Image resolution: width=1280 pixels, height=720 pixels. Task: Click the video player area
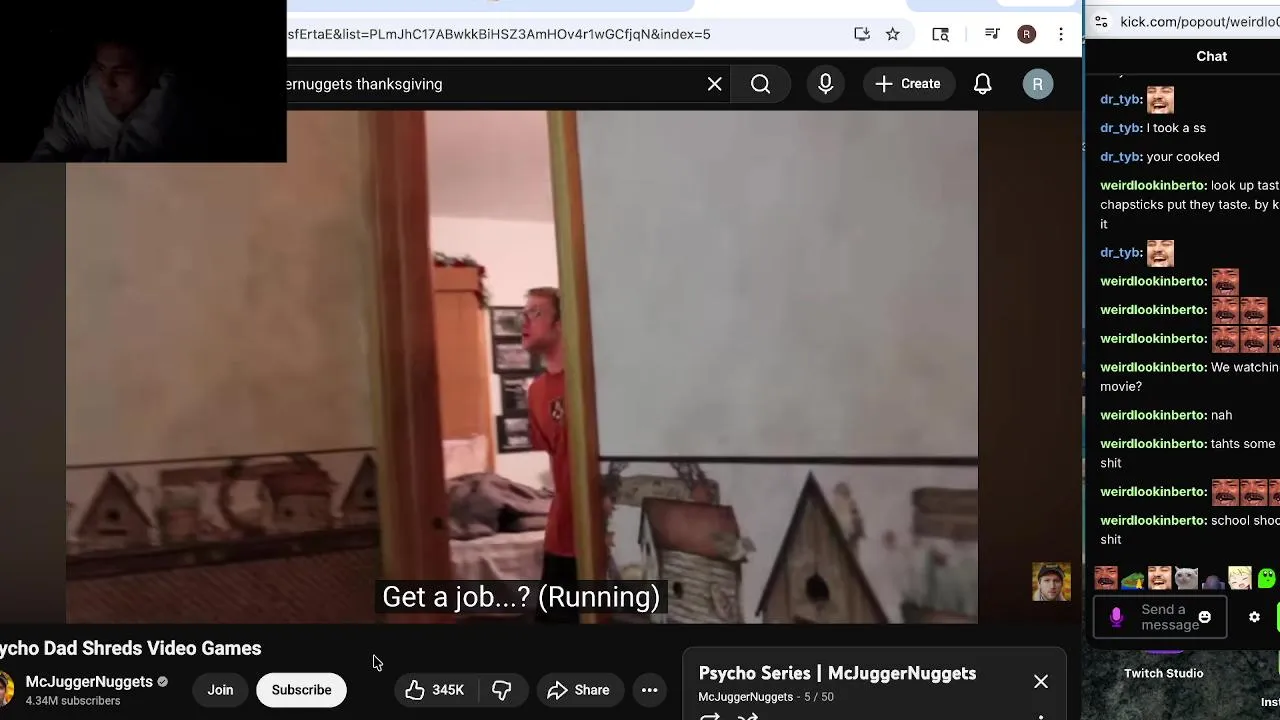[x=521, y=367]
